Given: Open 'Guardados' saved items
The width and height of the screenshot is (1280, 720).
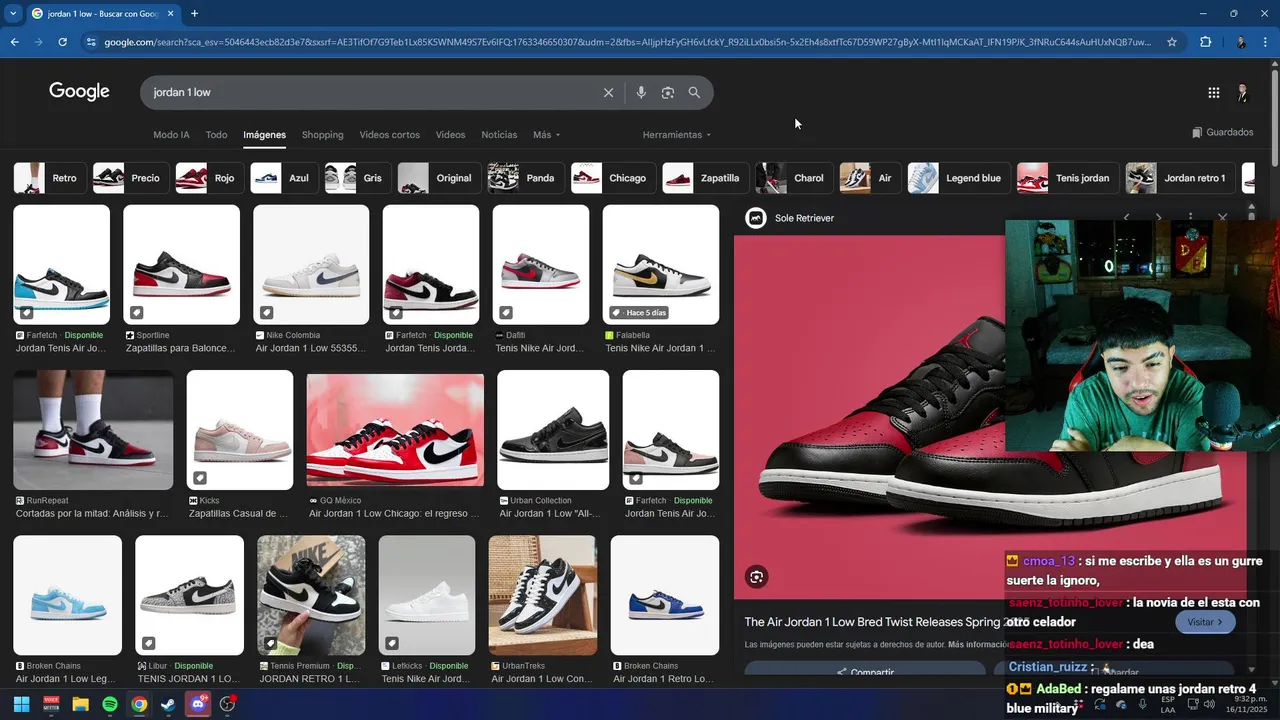Looking at the screenshot, I should point(1223,132).
